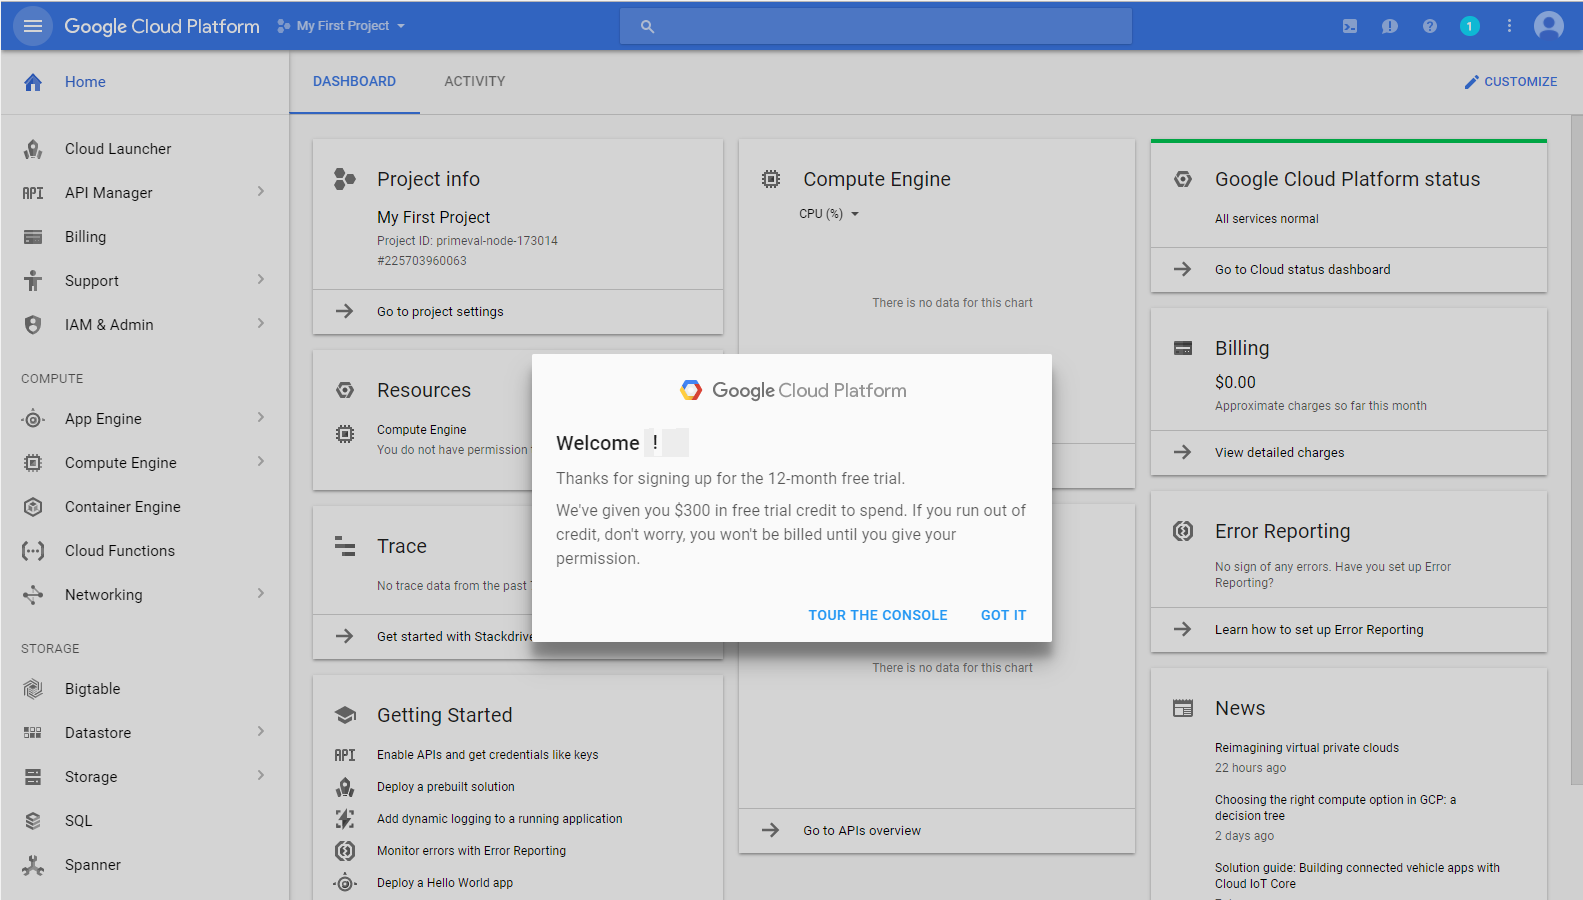Click the SQL stack icon in sidebar

pos(33,821)
